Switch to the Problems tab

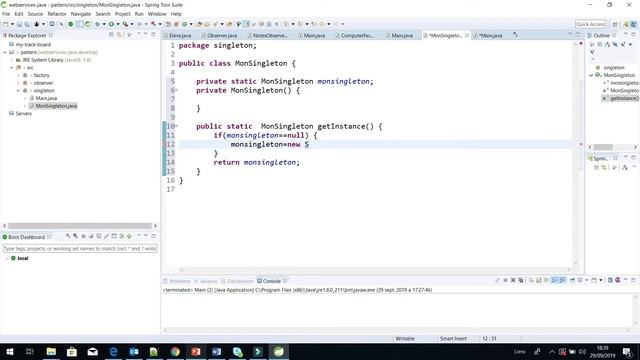(177, 281)
